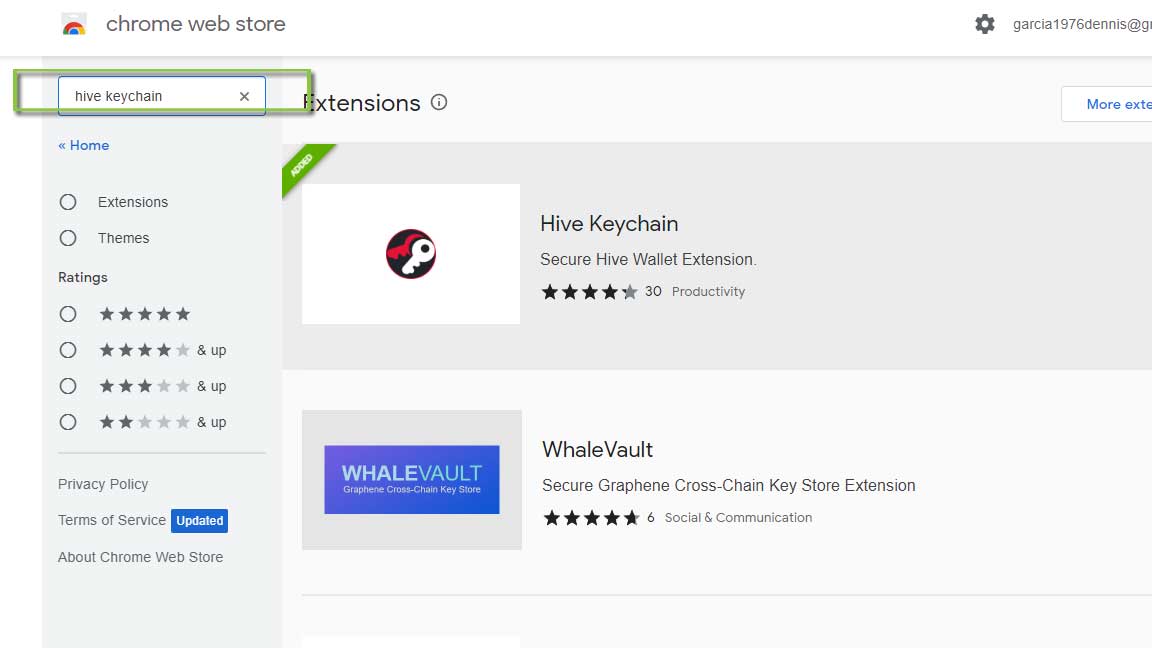Select the five-star rating filter
The width and height of the screenshot is (1152, 648).
coord(68,314)
